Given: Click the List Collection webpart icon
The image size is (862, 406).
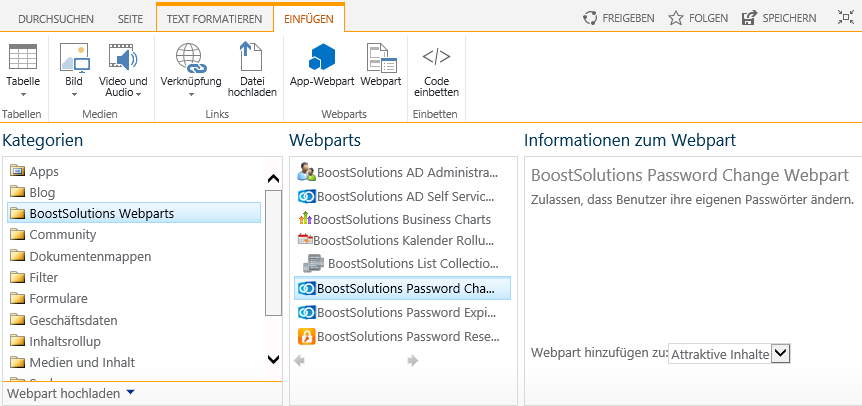Looking at the screenshot, I should point(314,263).
